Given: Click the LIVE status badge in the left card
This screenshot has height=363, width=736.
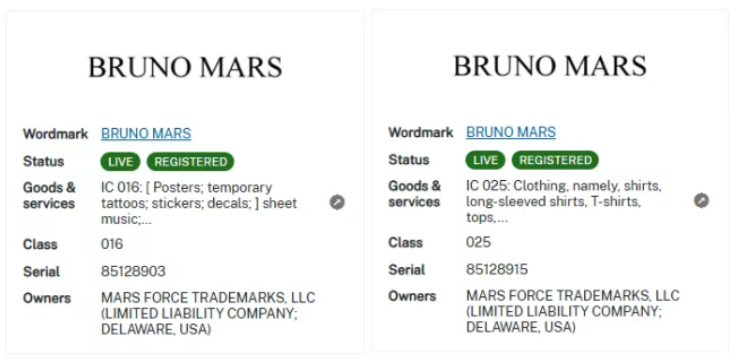Looking at the screenshot, I should tap(120, 162).
